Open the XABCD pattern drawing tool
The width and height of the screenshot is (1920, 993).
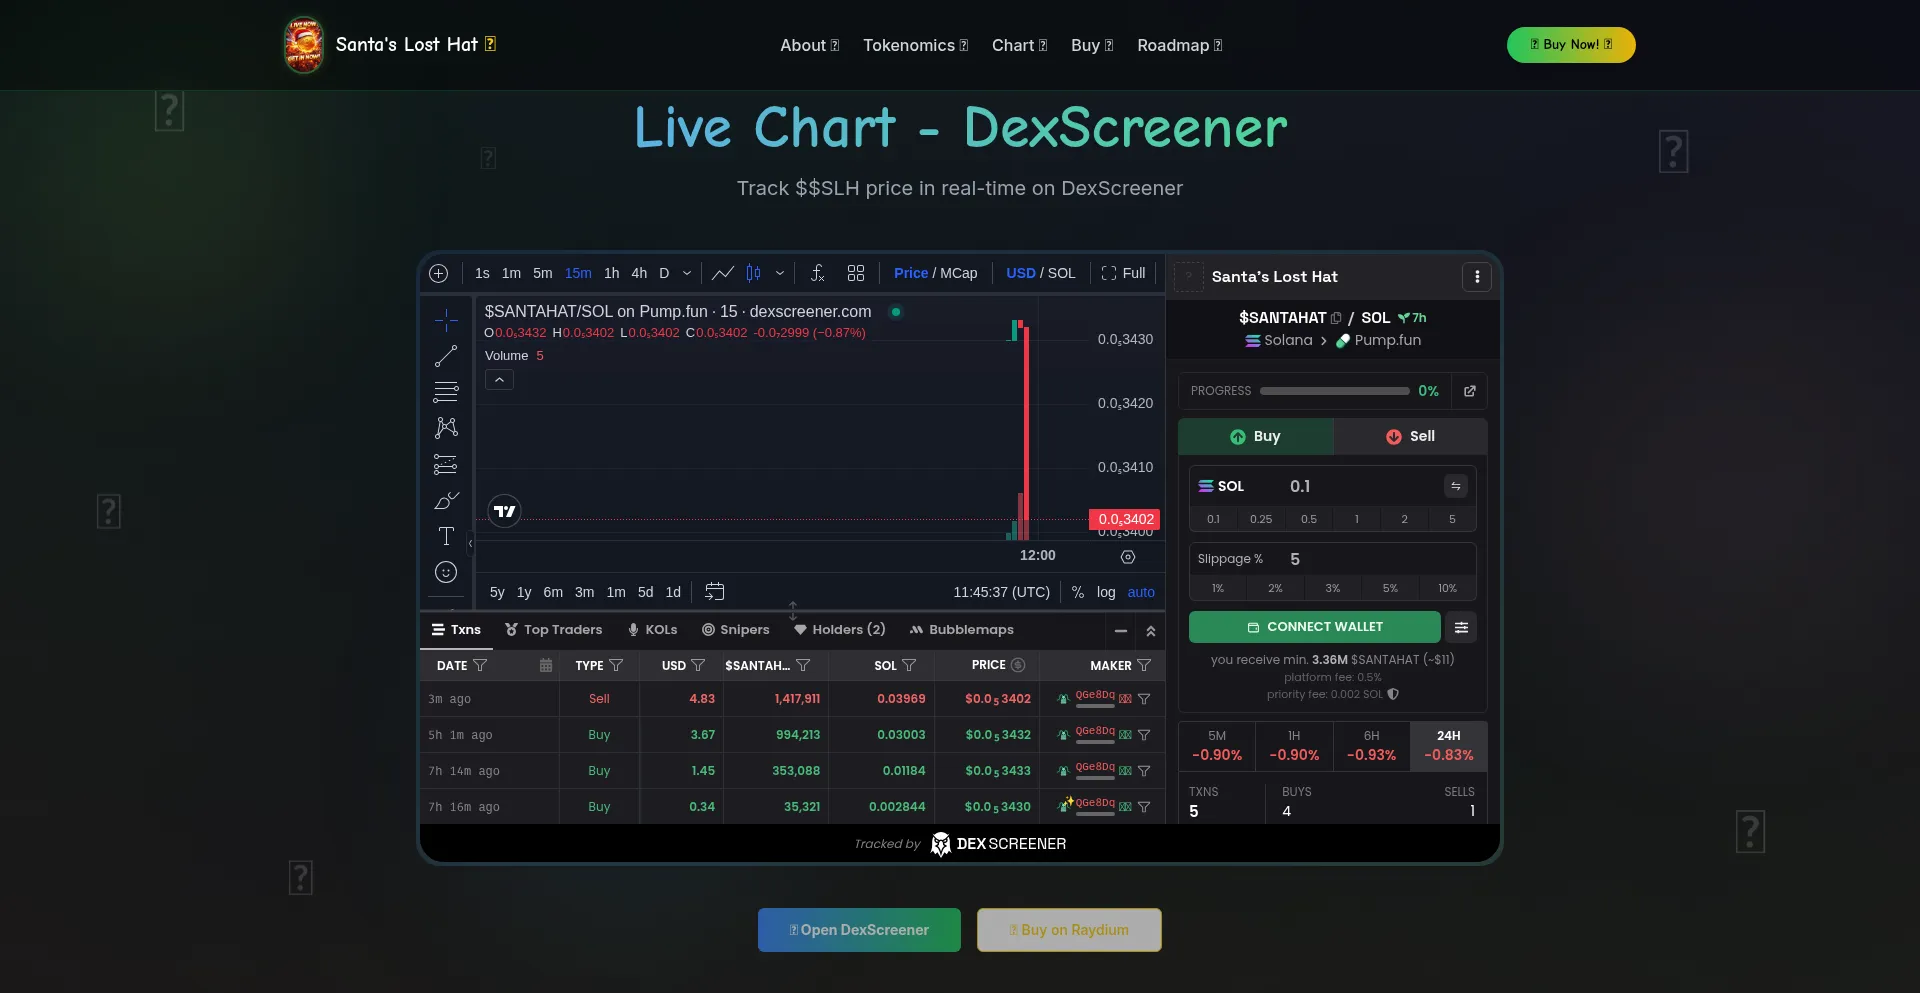coord(446,428)
